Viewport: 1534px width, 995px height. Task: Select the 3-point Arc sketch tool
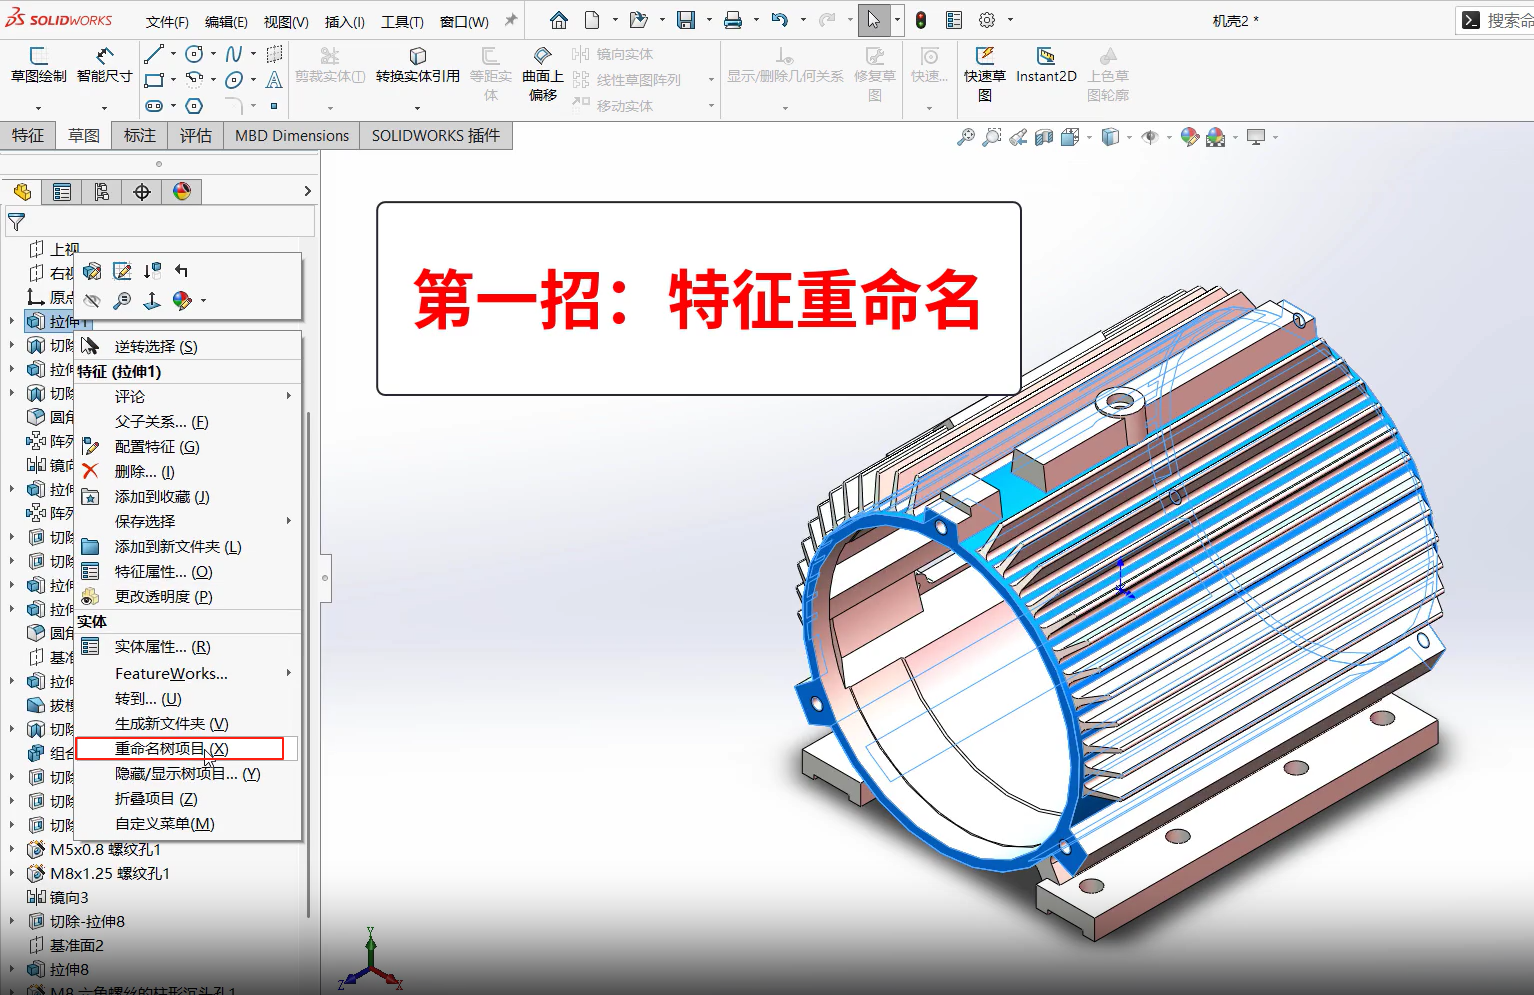tap(194, 80)
